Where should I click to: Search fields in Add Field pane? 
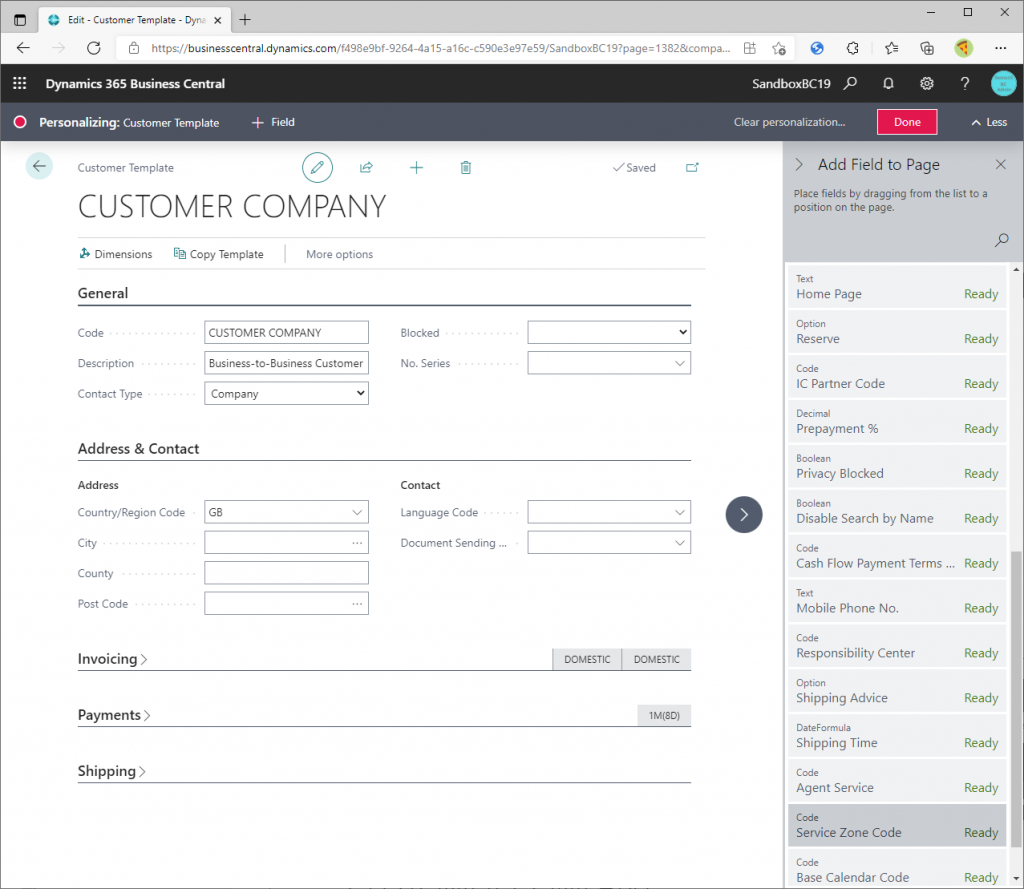tap(1001, 240)
